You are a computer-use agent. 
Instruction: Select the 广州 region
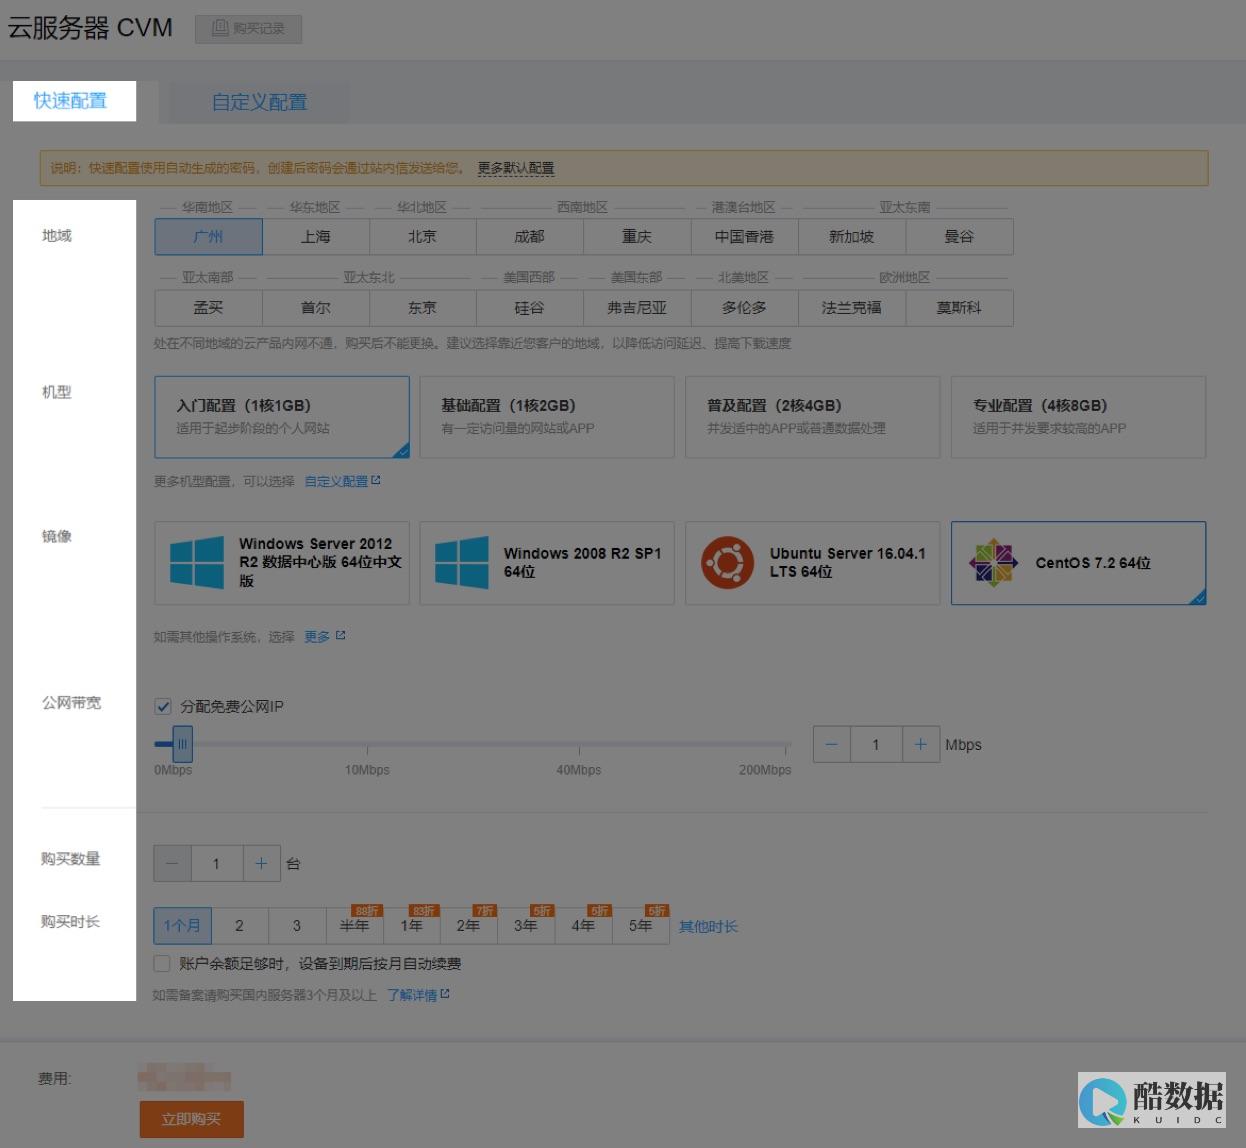point(208,237)
